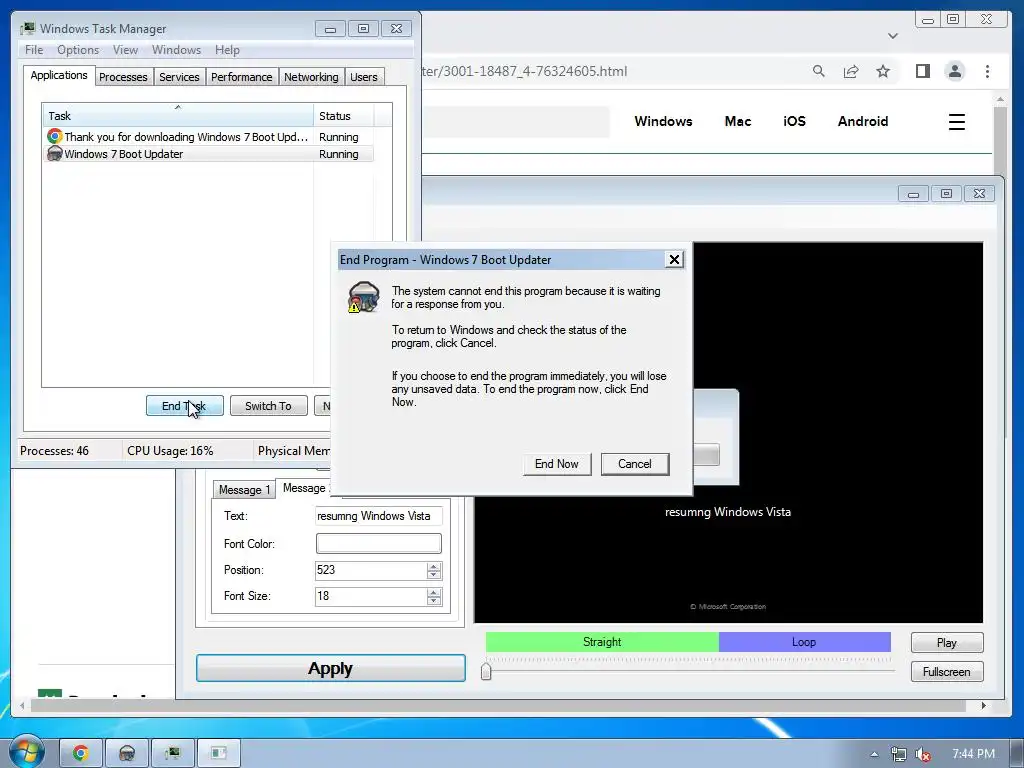The width and height of the screenshot is (1024, 768).
Task: Click the animation frame slider handle
Action: tap(486, 671)
